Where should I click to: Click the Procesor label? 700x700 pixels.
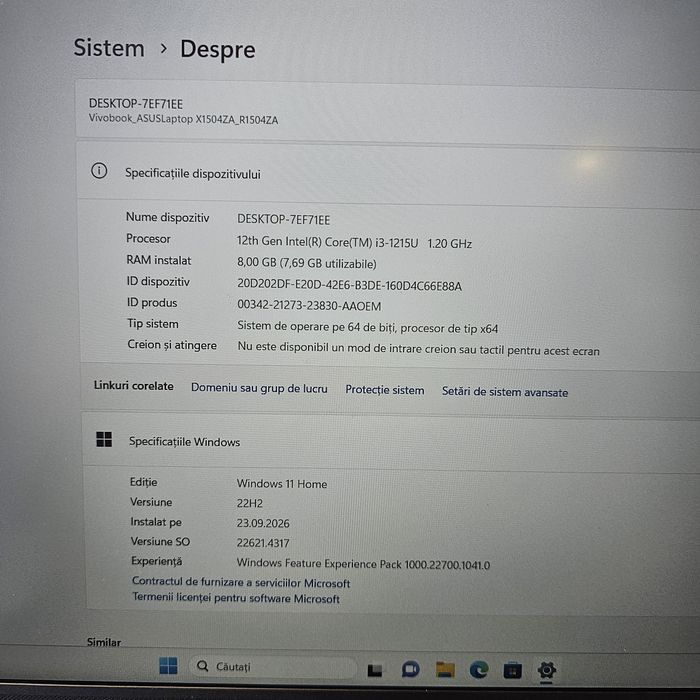coord(148,238)
